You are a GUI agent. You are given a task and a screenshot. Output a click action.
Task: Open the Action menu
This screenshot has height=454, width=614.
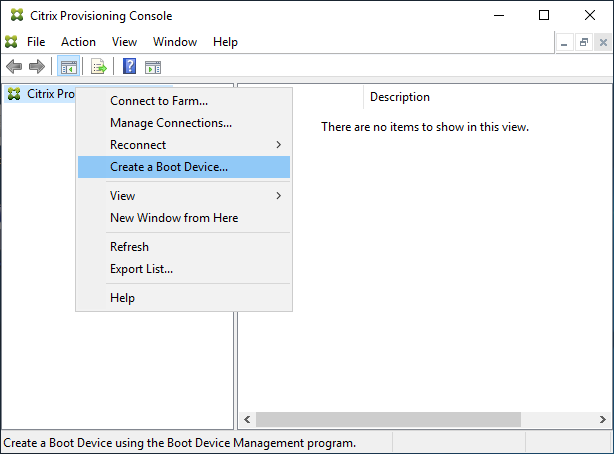tap(78, 42)
